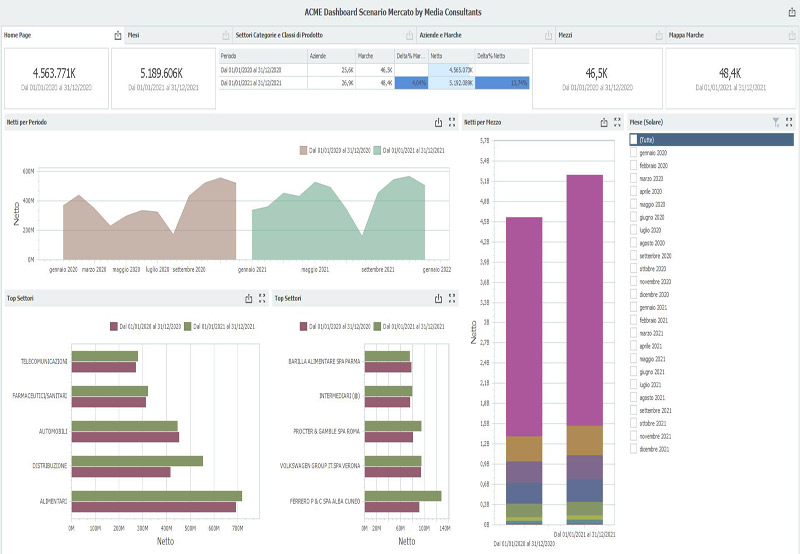Enable the dicembre 2021 month filter
The width and height of the screenshot is (800, 554).
[x=634, y=449]
